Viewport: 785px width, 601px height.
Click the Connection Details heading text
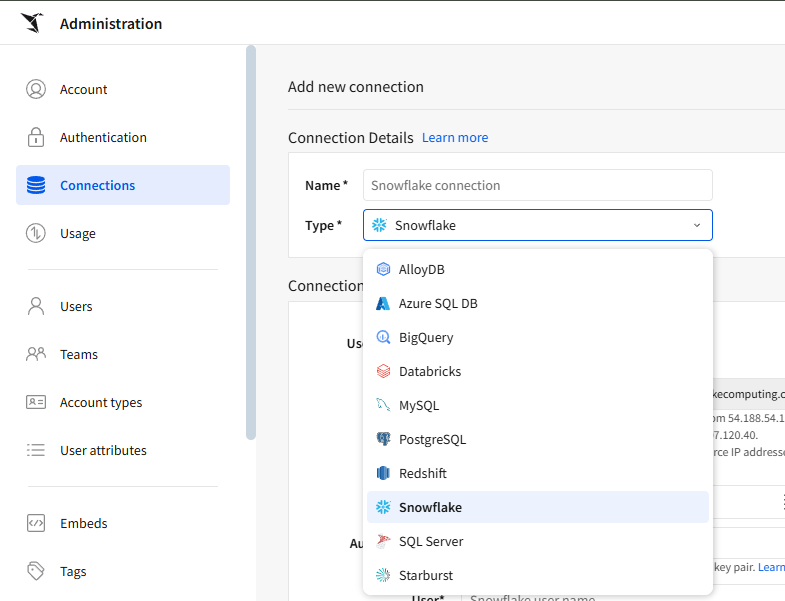(x=350, y=138)
